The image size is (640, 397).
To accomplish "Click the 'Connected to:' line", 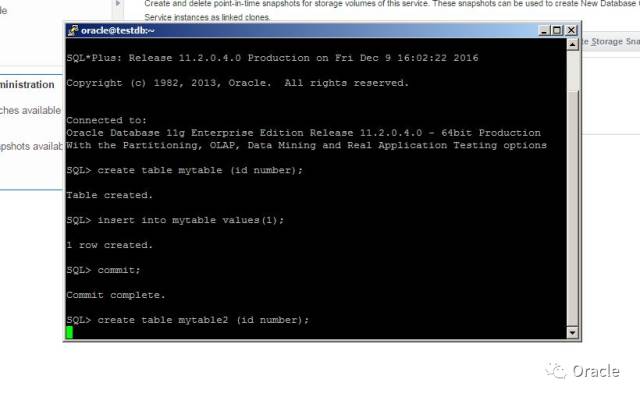I will [106, 120].
